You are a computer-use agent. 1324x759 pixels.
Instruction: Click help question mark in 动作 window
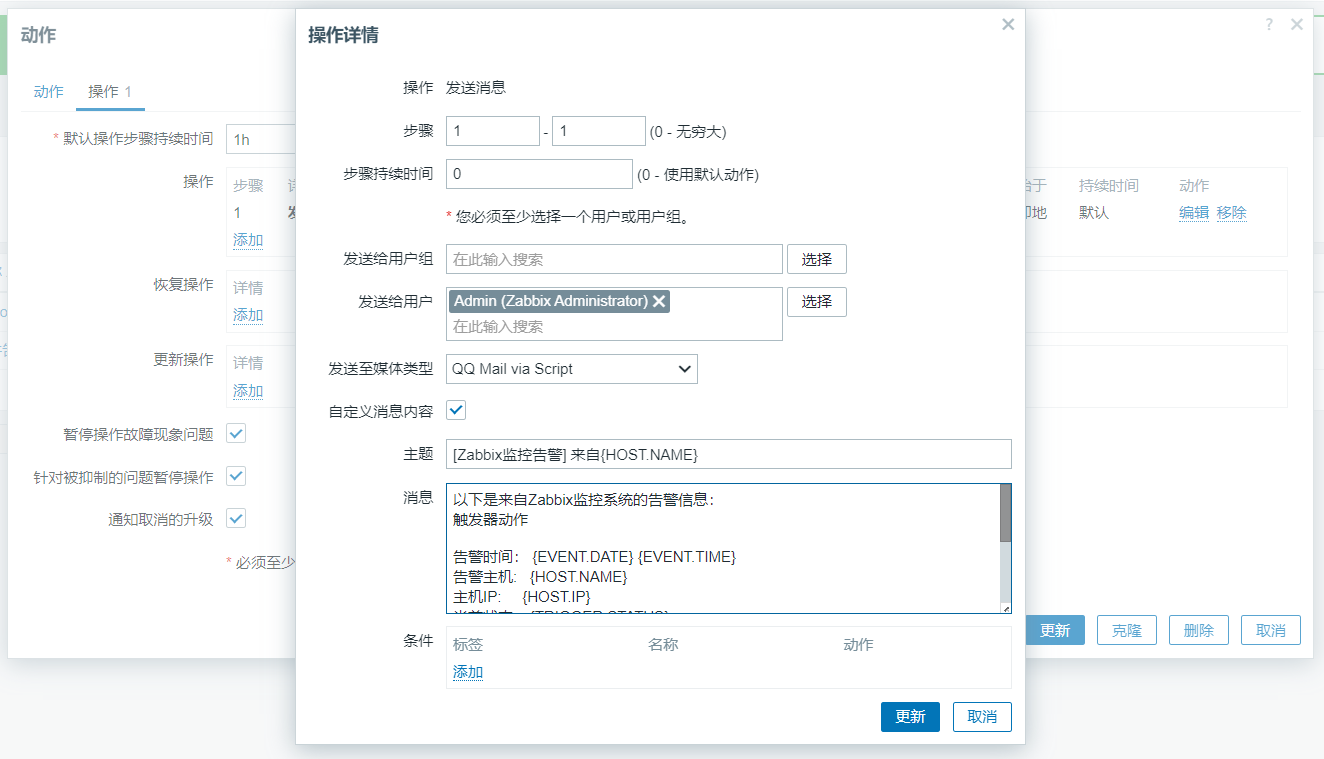1270,25
